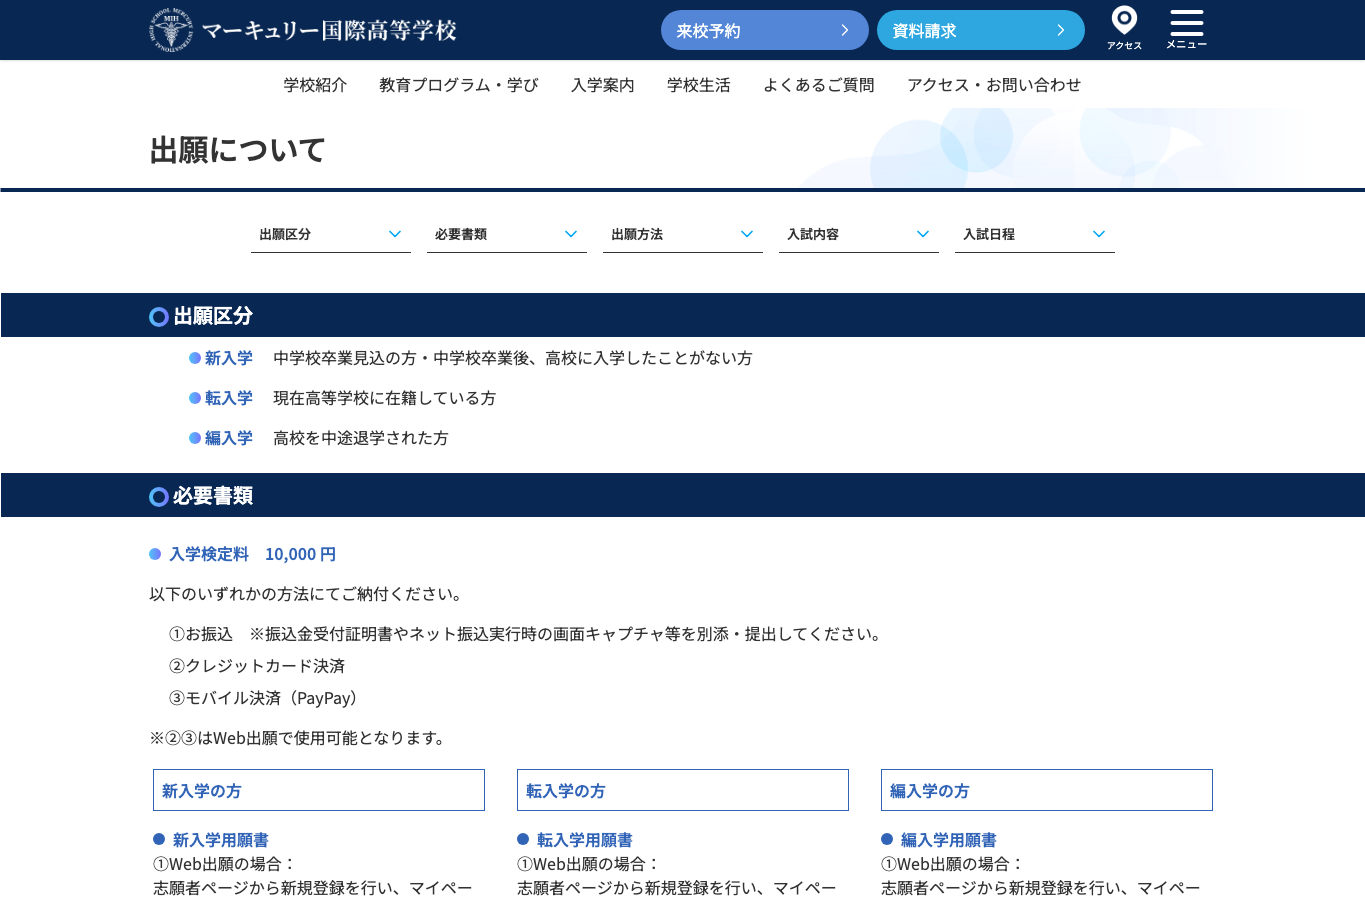Open the メニュー hamburger icon

[1186, 29]
